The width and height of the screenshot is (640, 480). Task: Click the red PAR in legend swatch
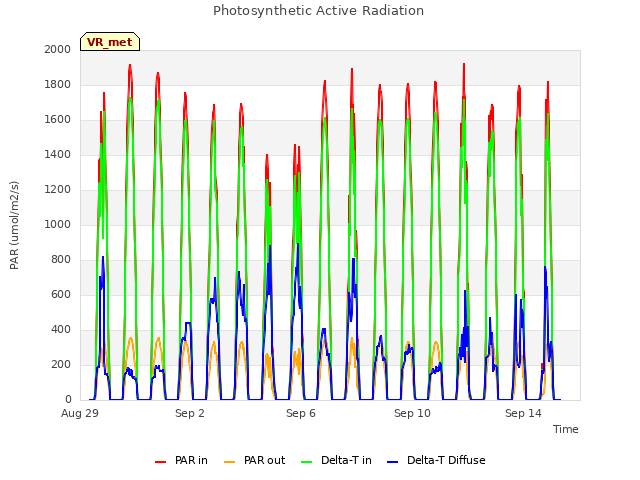160,462
